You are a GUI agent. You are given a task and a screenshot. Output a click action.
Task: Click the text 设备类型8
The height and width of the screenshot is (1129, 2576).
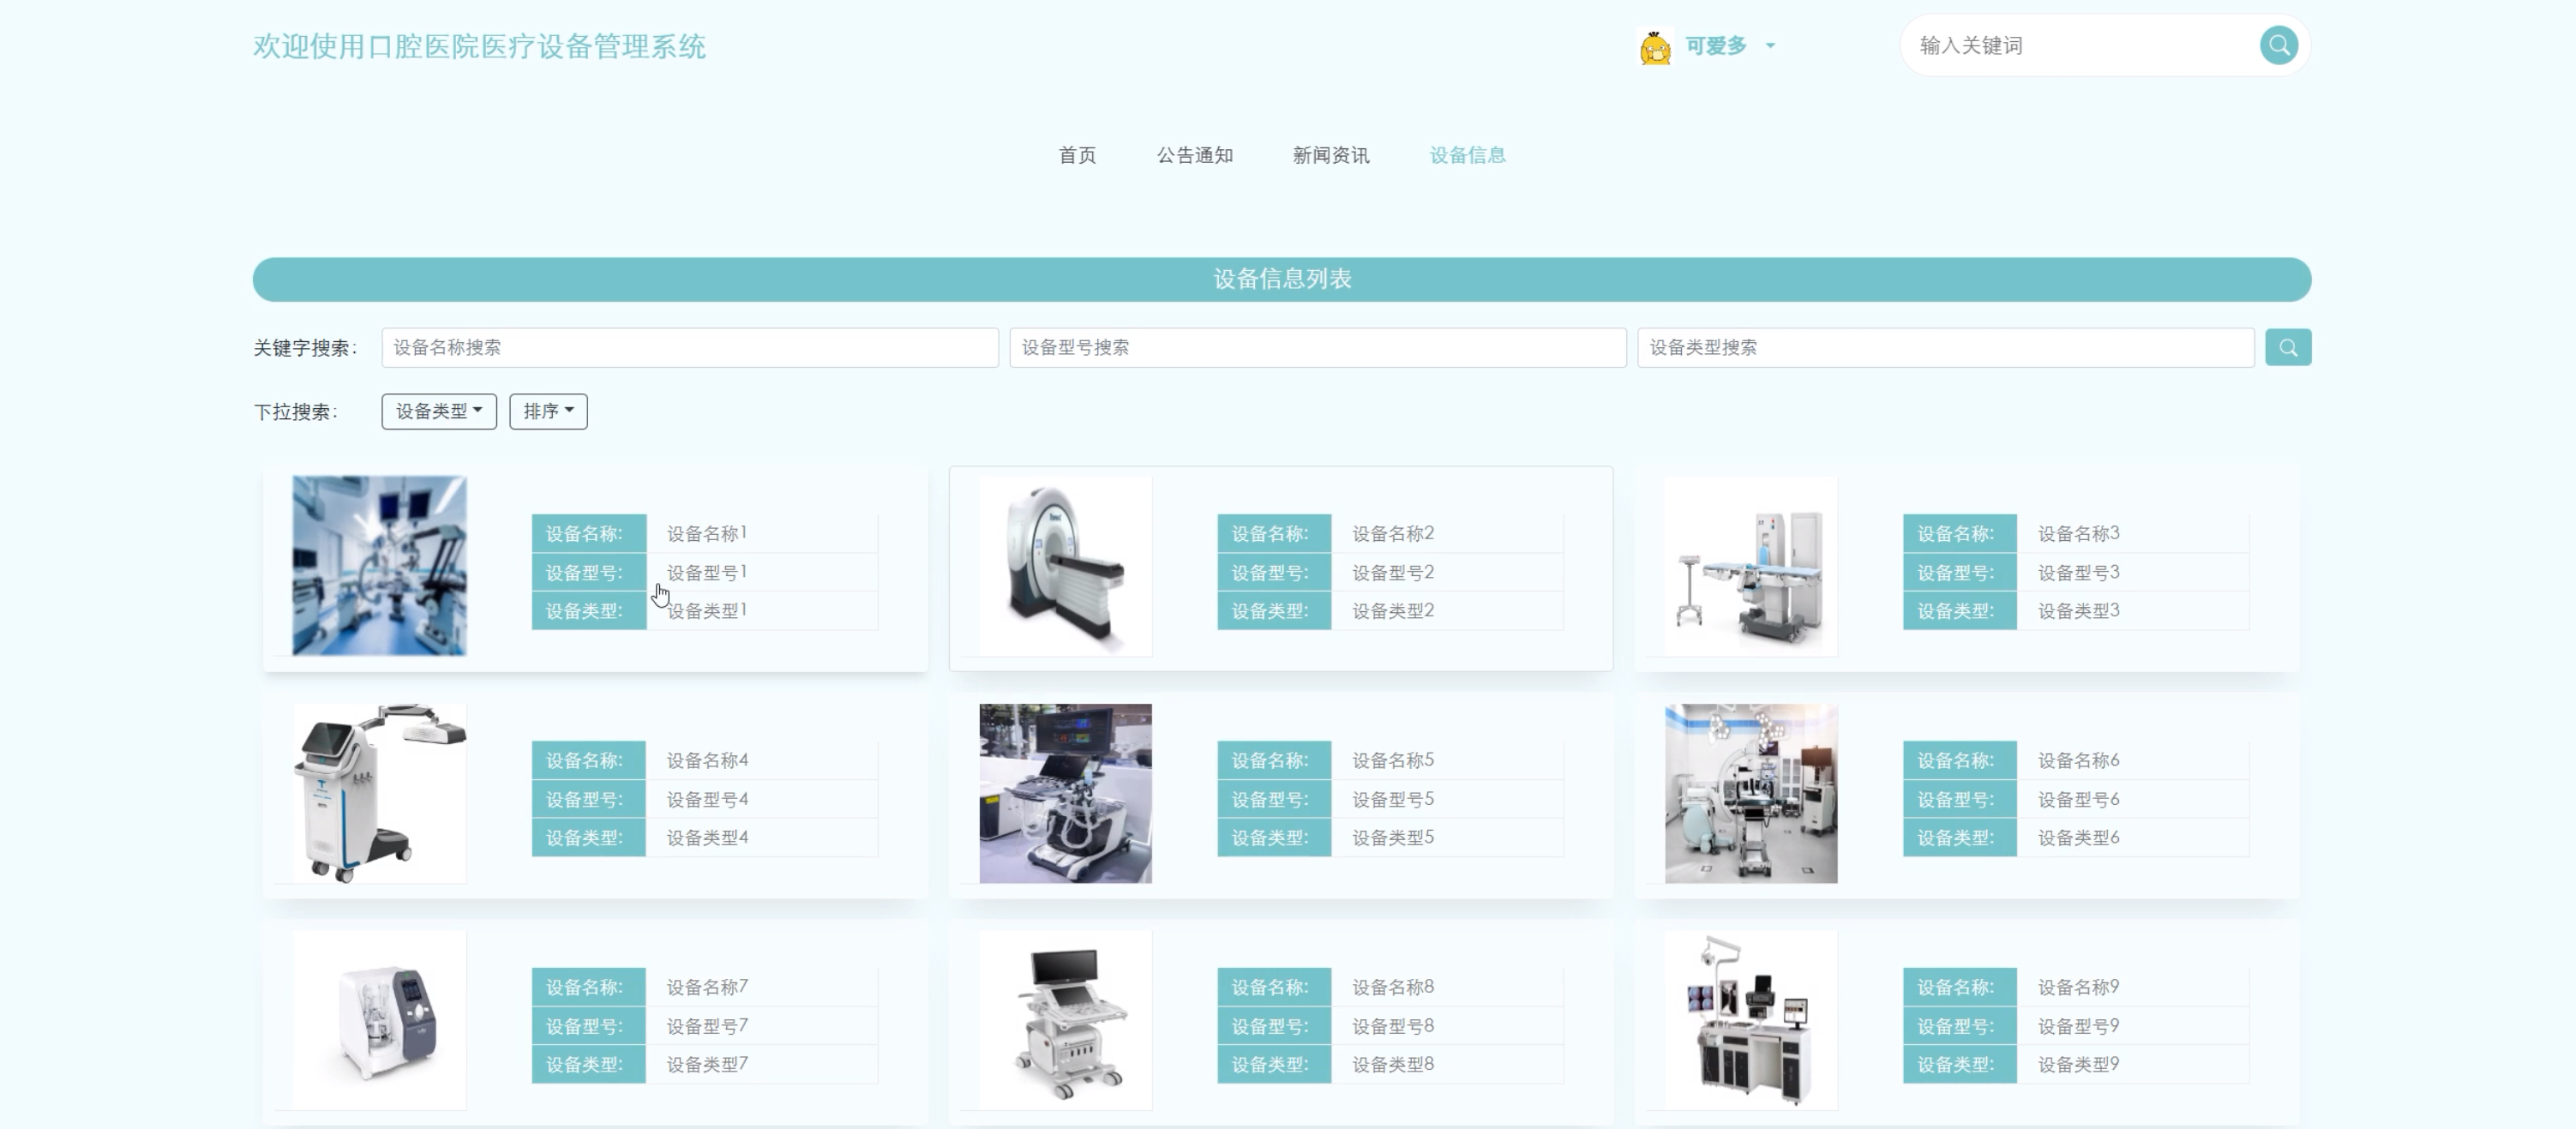(1393, 1065)
